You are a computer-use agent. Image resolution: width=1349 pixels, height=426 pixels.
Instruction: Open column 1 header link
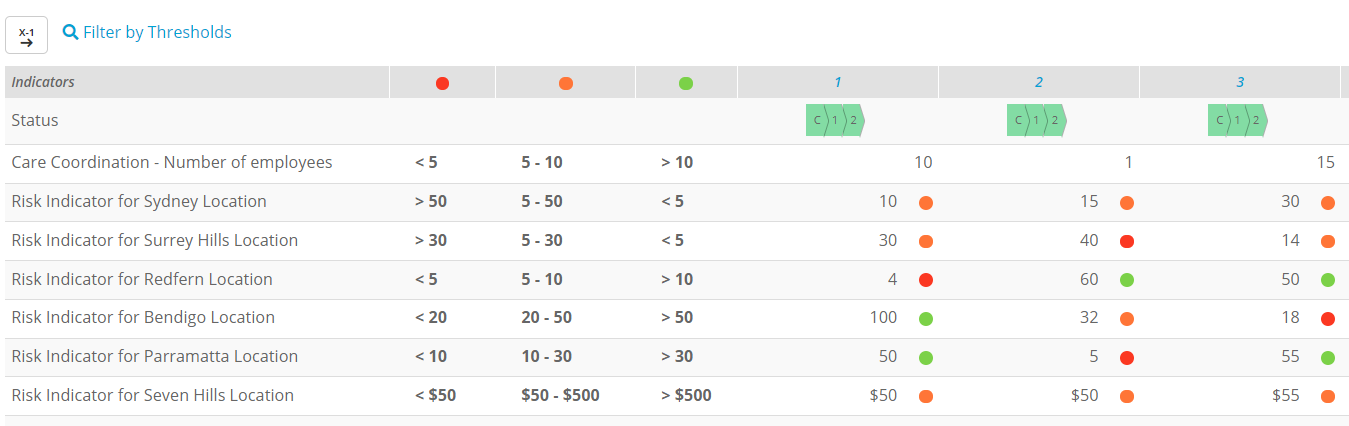(x=839, y=83)
